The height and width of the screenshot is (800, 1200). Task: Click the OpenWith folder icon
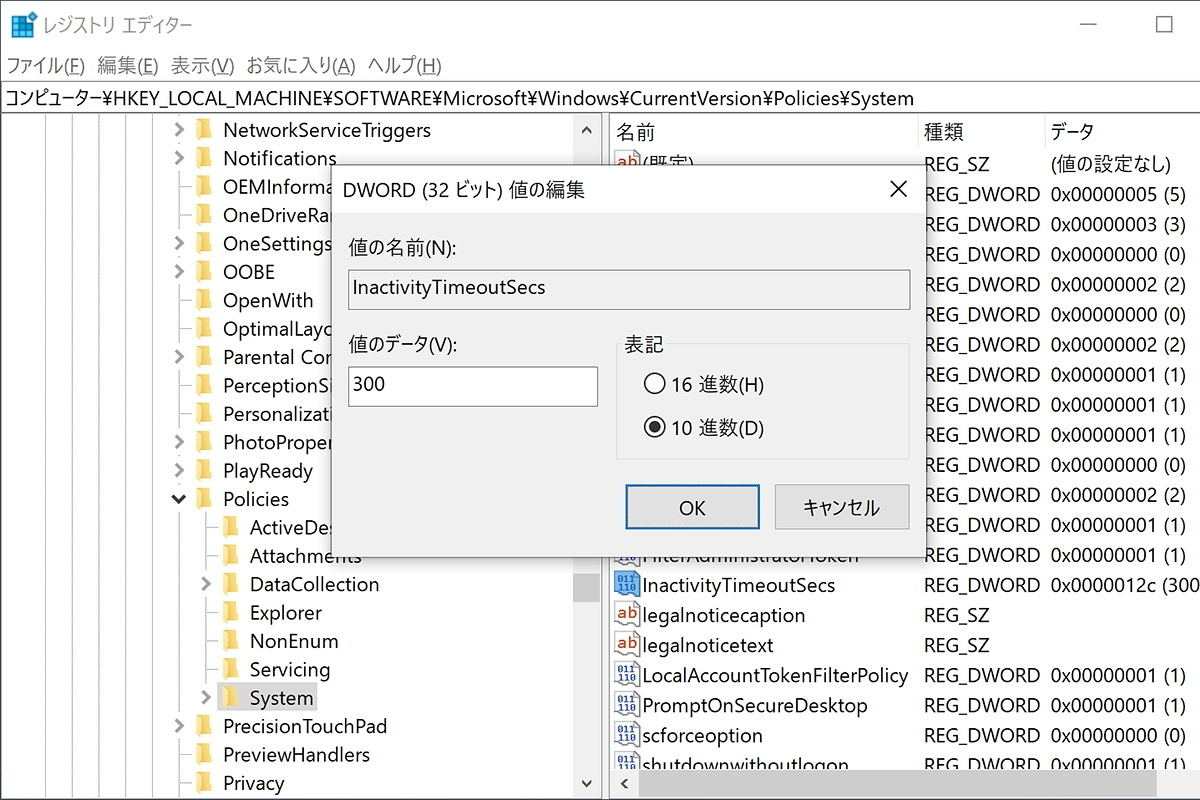pos(205,300)
